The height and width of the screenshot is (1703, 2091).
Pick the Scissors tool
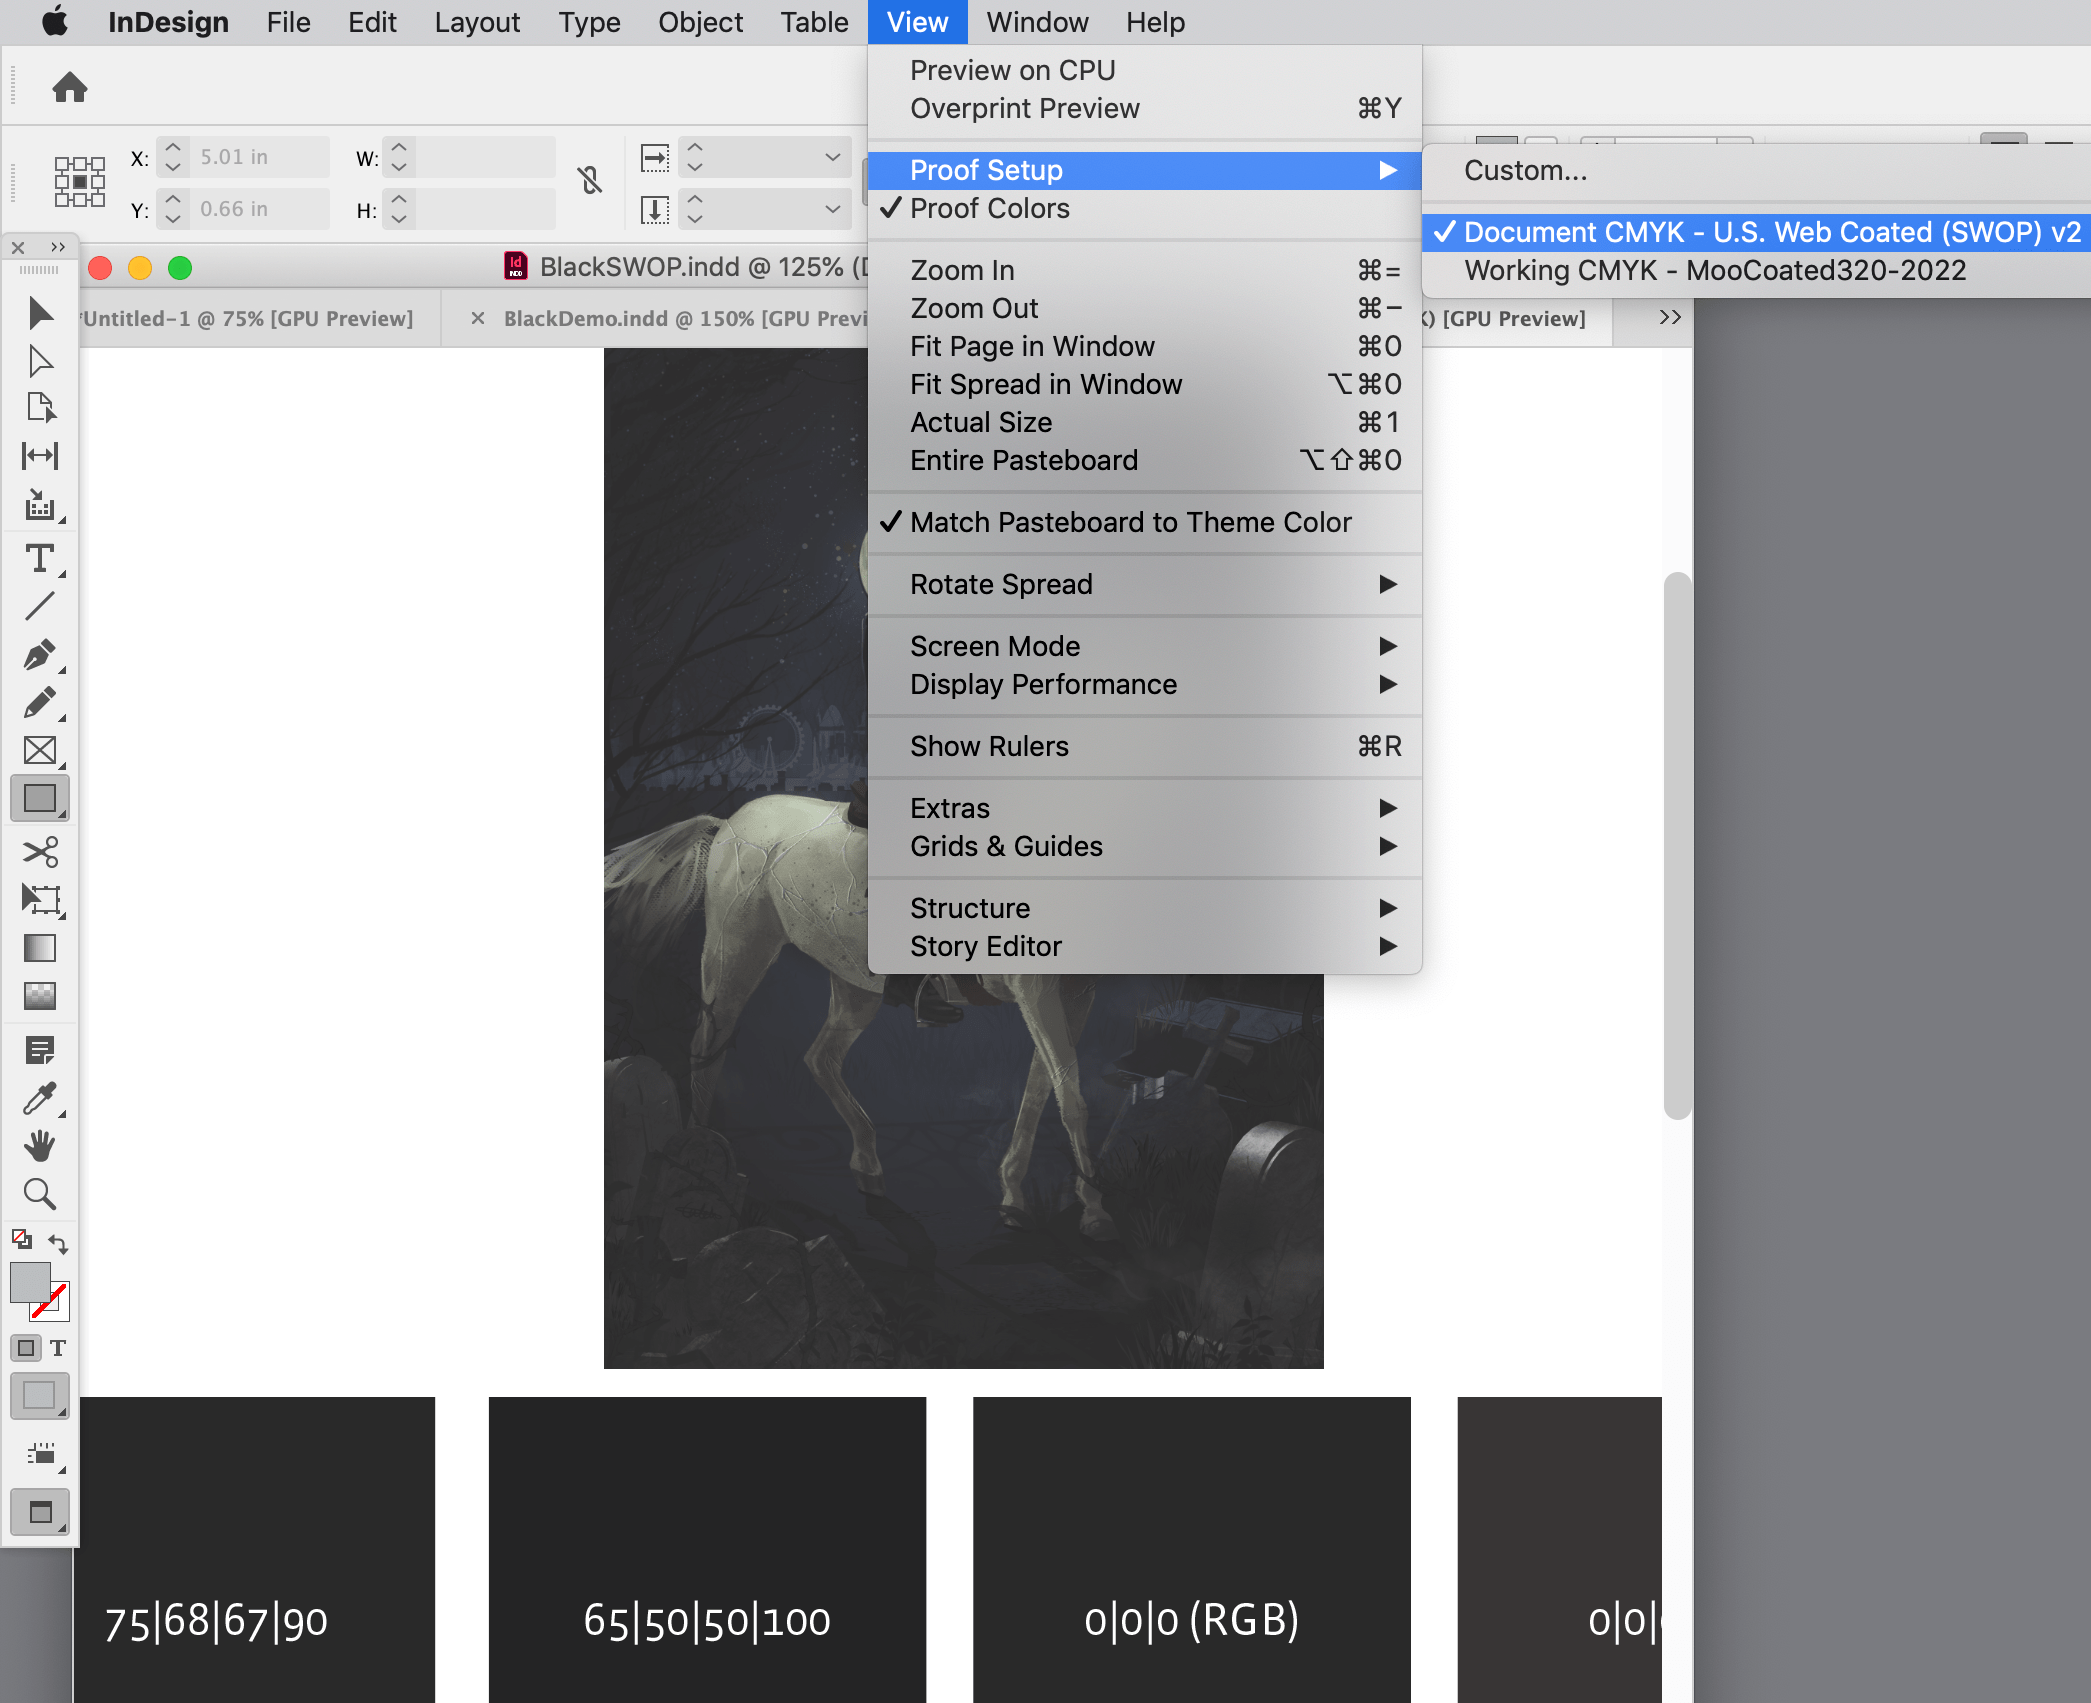[40, 852]
